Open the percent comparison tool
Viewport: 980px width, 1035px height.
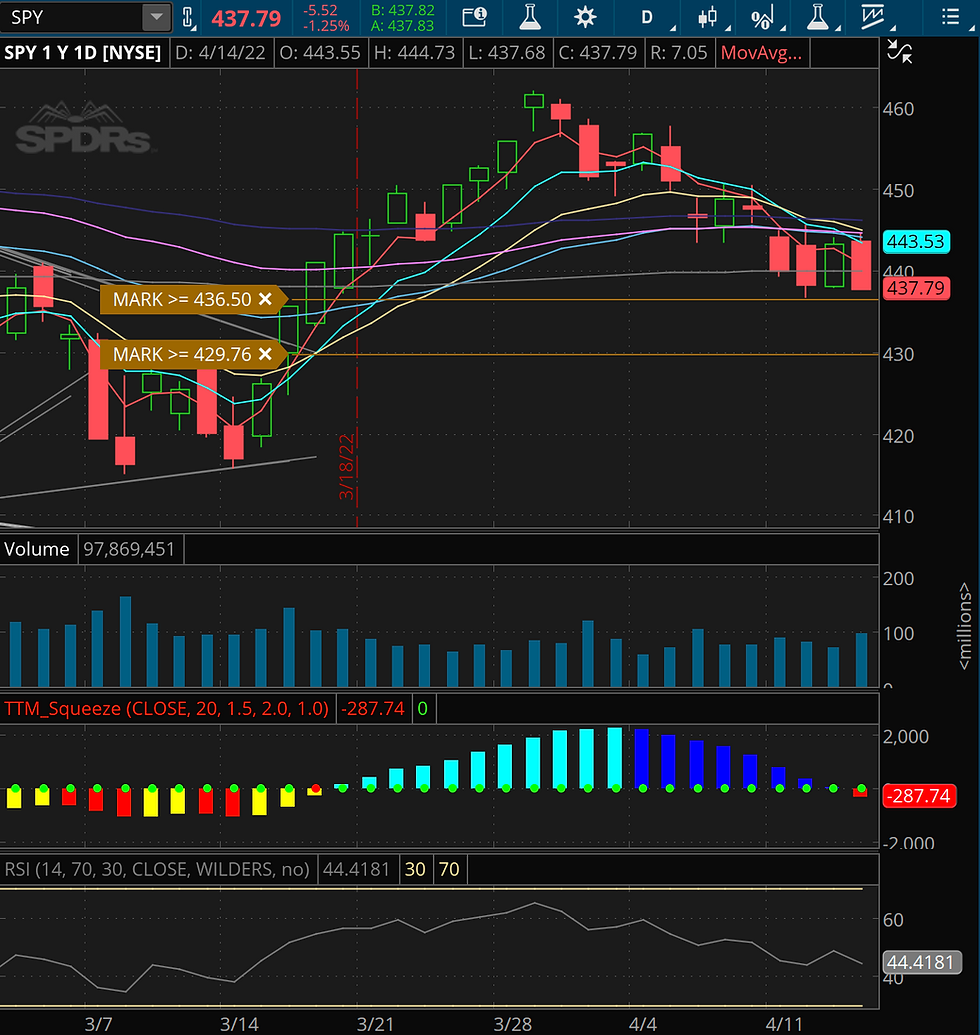point(762,18)
